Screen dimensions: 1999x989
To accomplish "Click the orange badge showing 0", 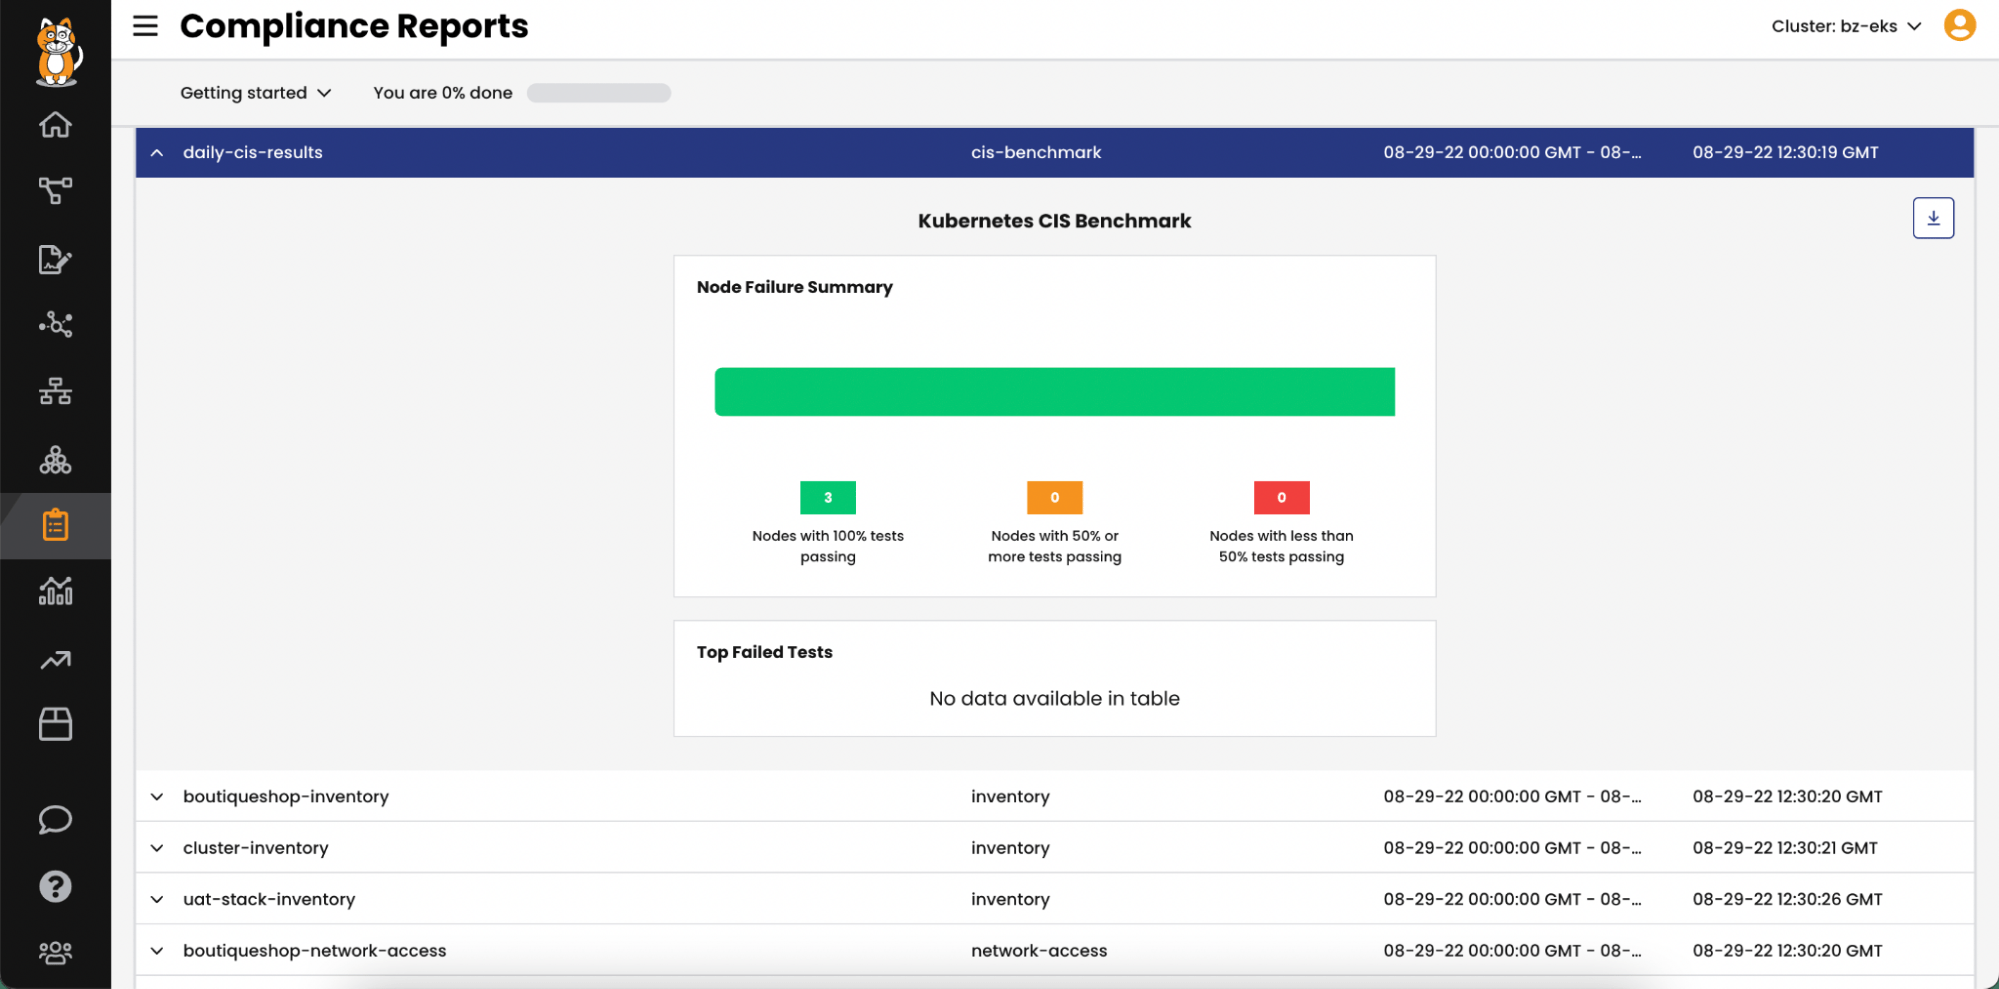I will [x=1054, y=497].
